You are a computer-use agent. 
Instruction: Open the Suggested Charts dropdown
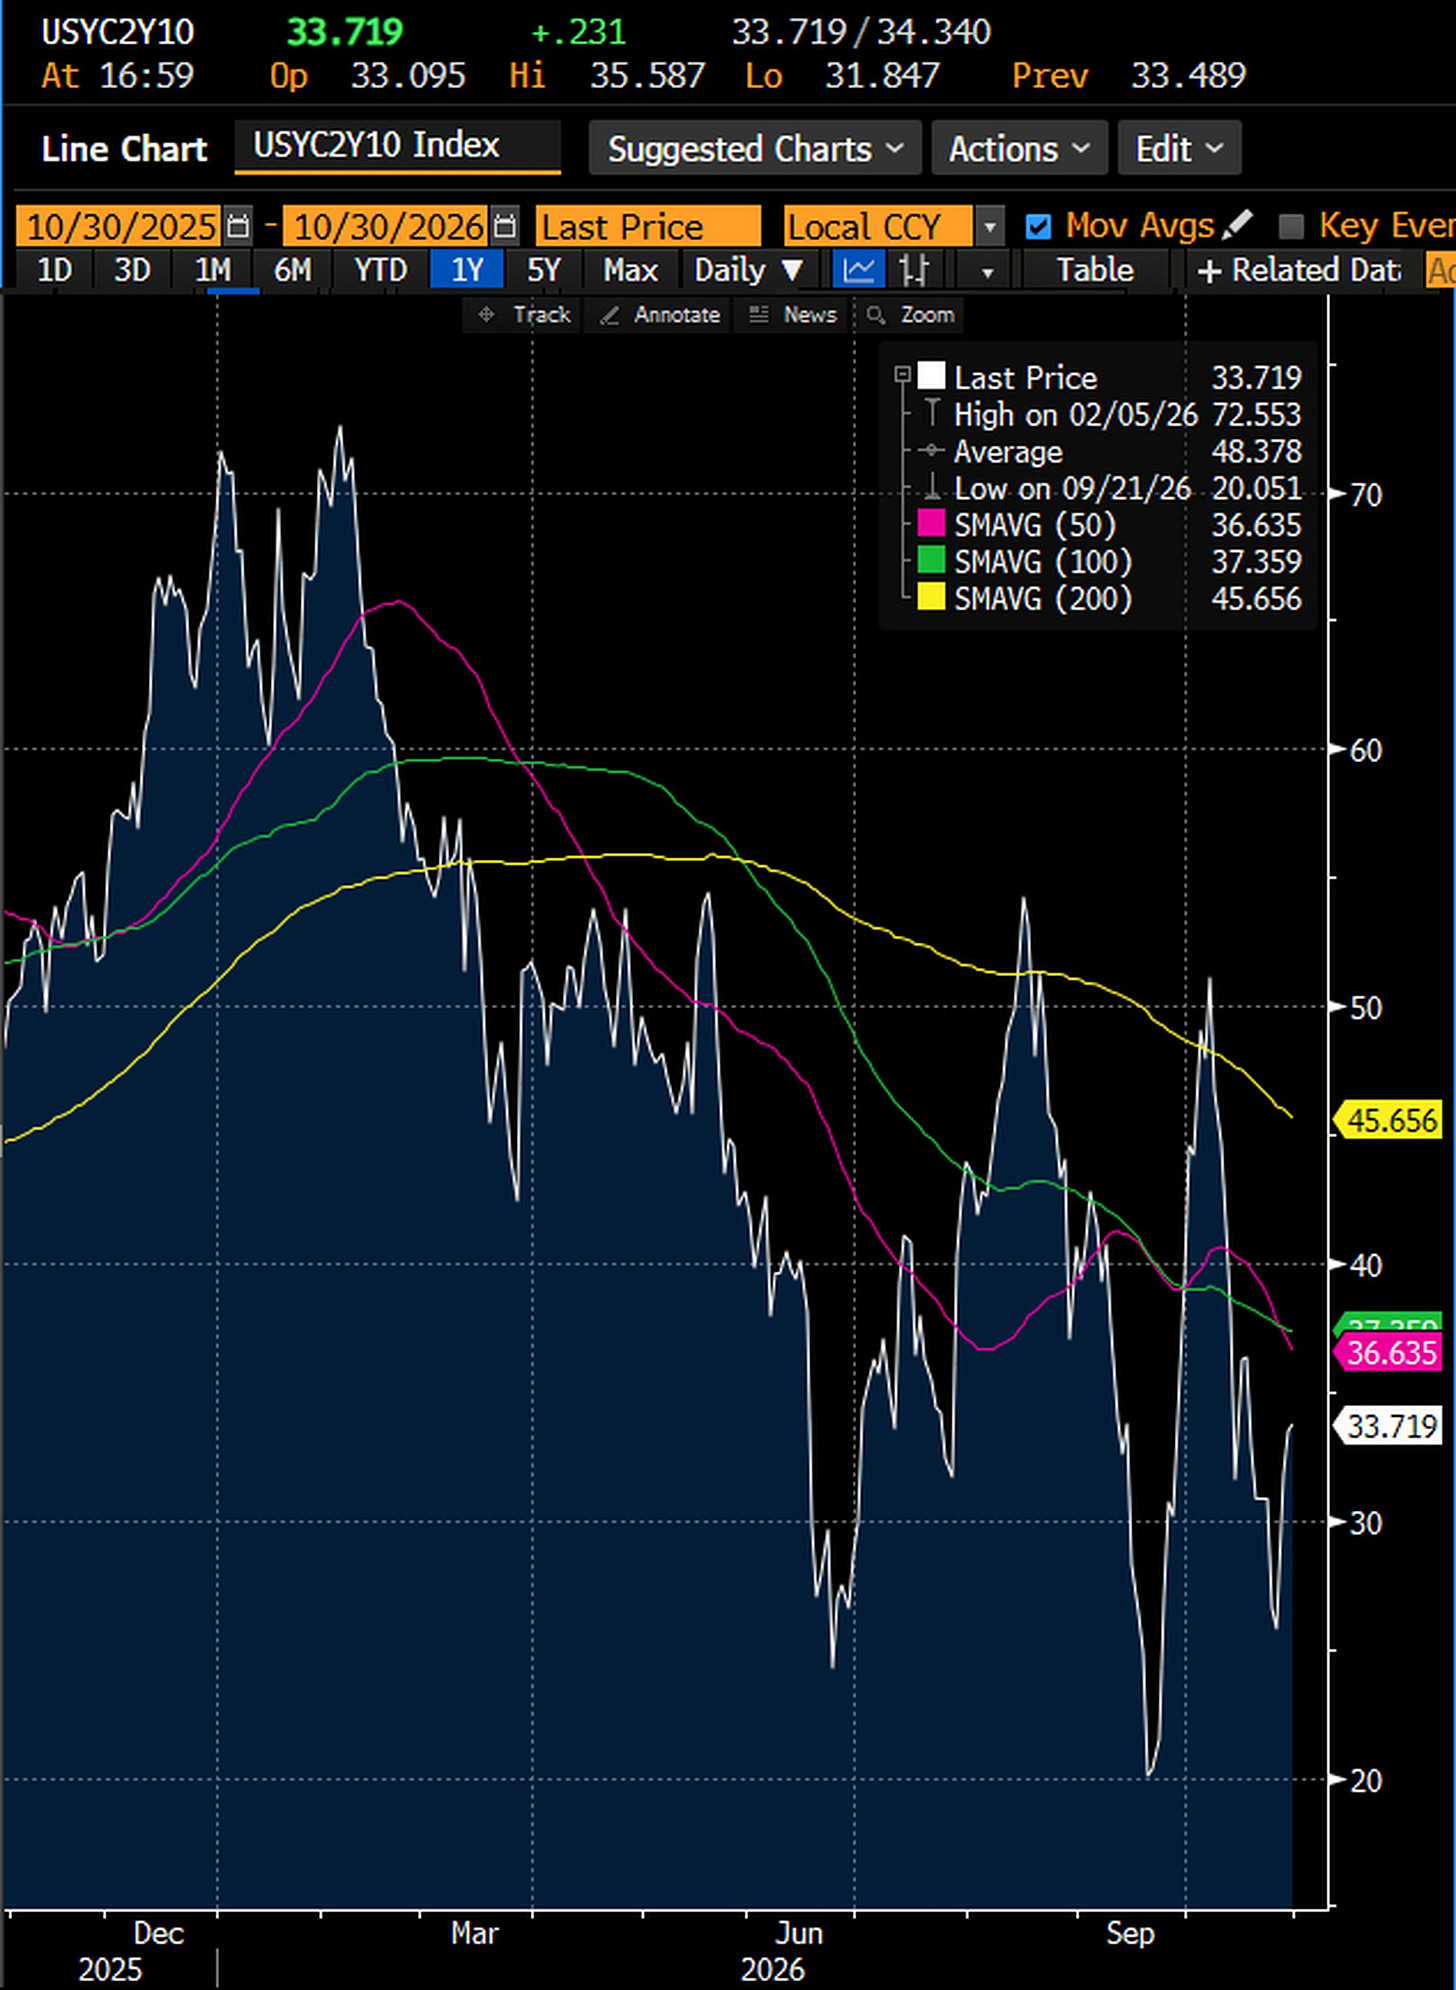tap(755, 148)
